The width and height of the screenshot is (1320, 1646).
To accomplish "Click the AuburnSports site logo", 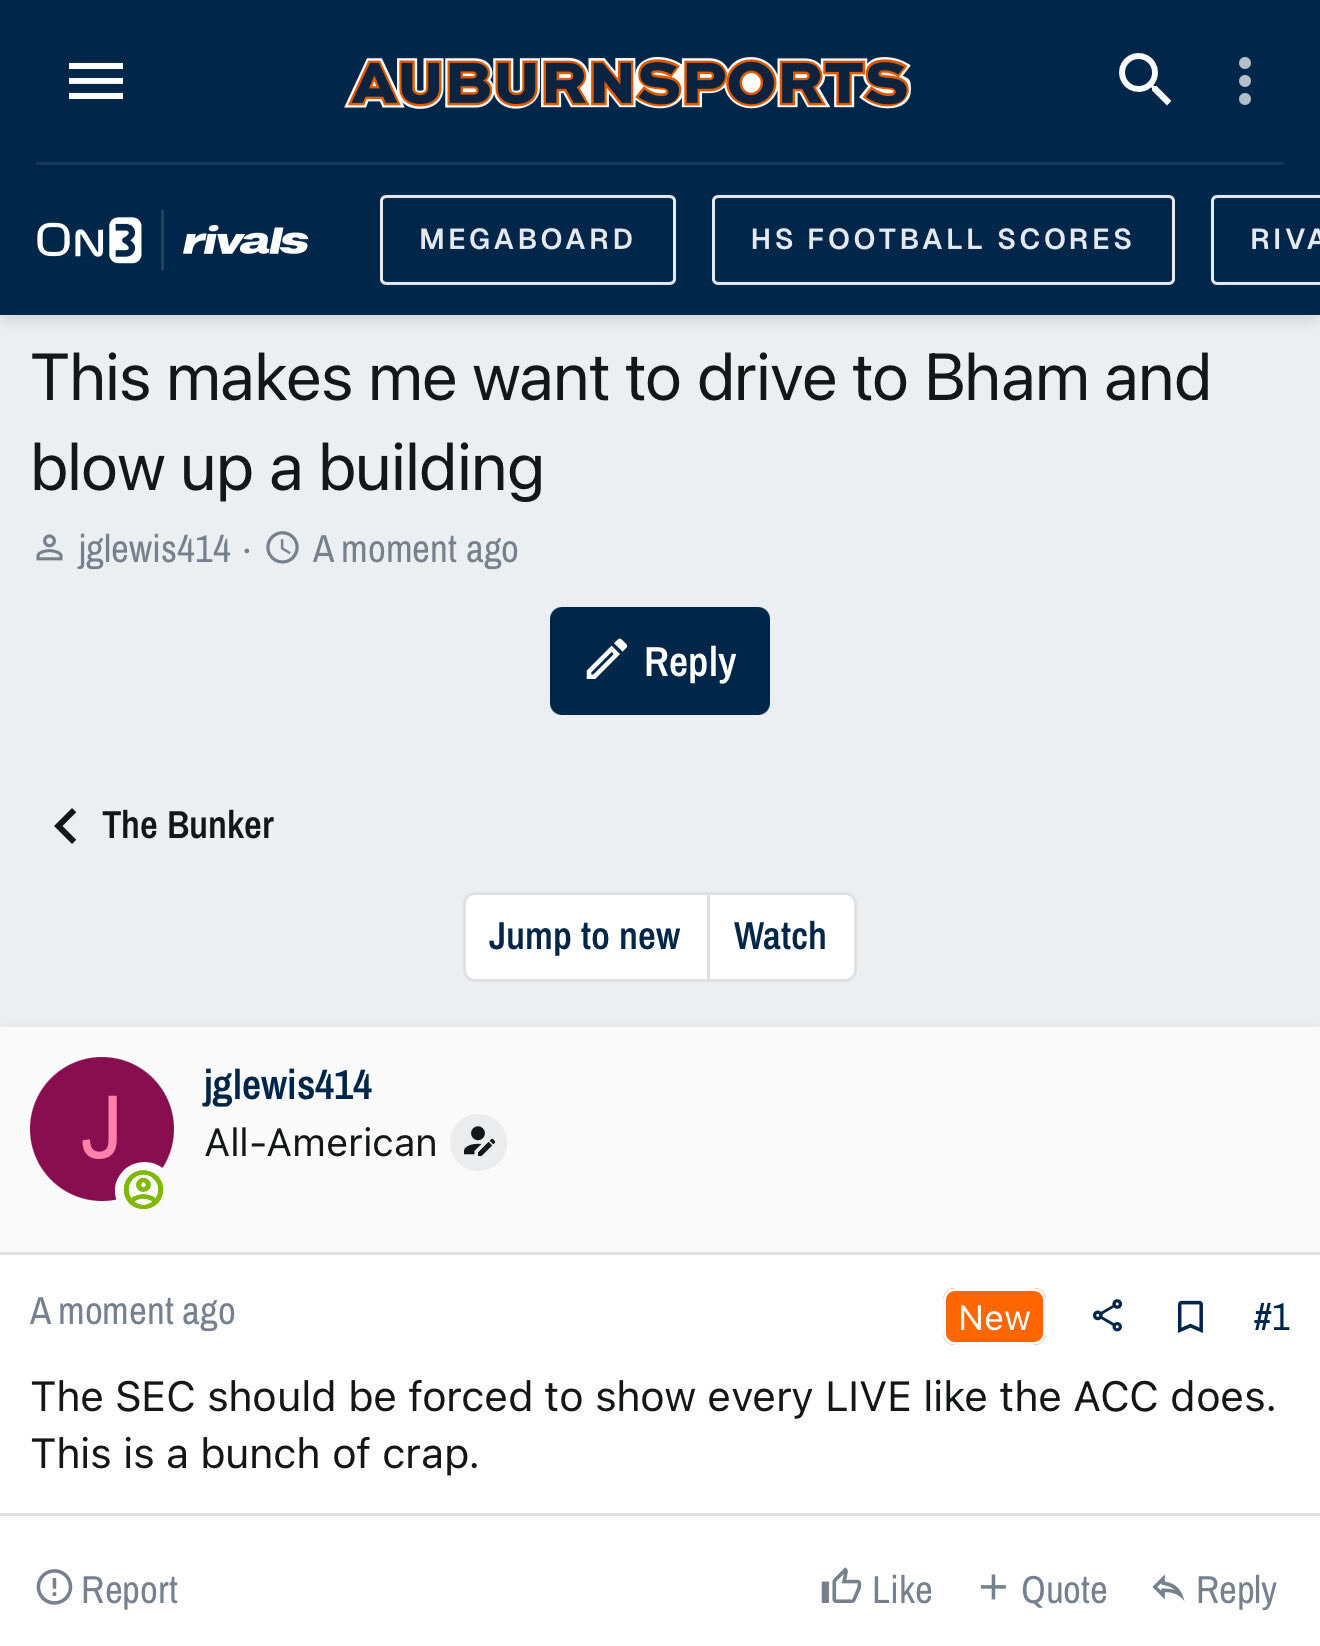I will click(x=628, y=82).
